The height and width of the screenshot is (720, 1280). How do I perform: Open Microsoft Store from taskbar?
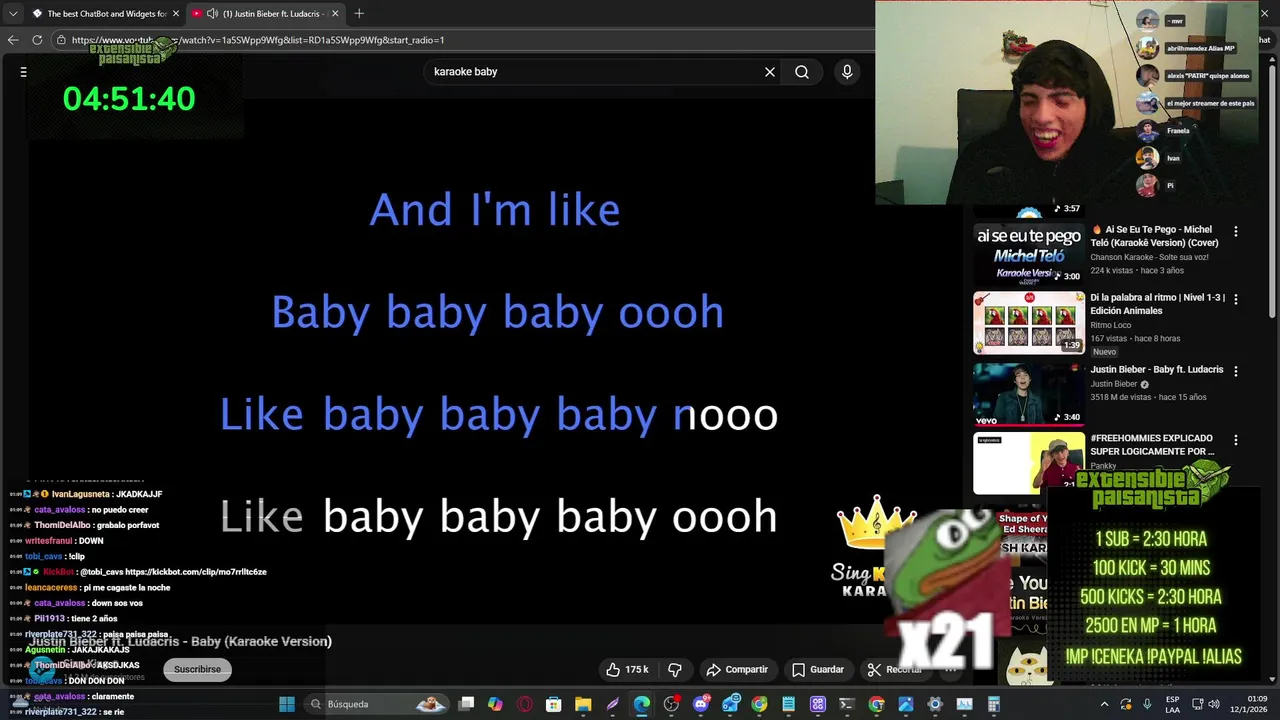pyautogui.click(x=553, y=704)
